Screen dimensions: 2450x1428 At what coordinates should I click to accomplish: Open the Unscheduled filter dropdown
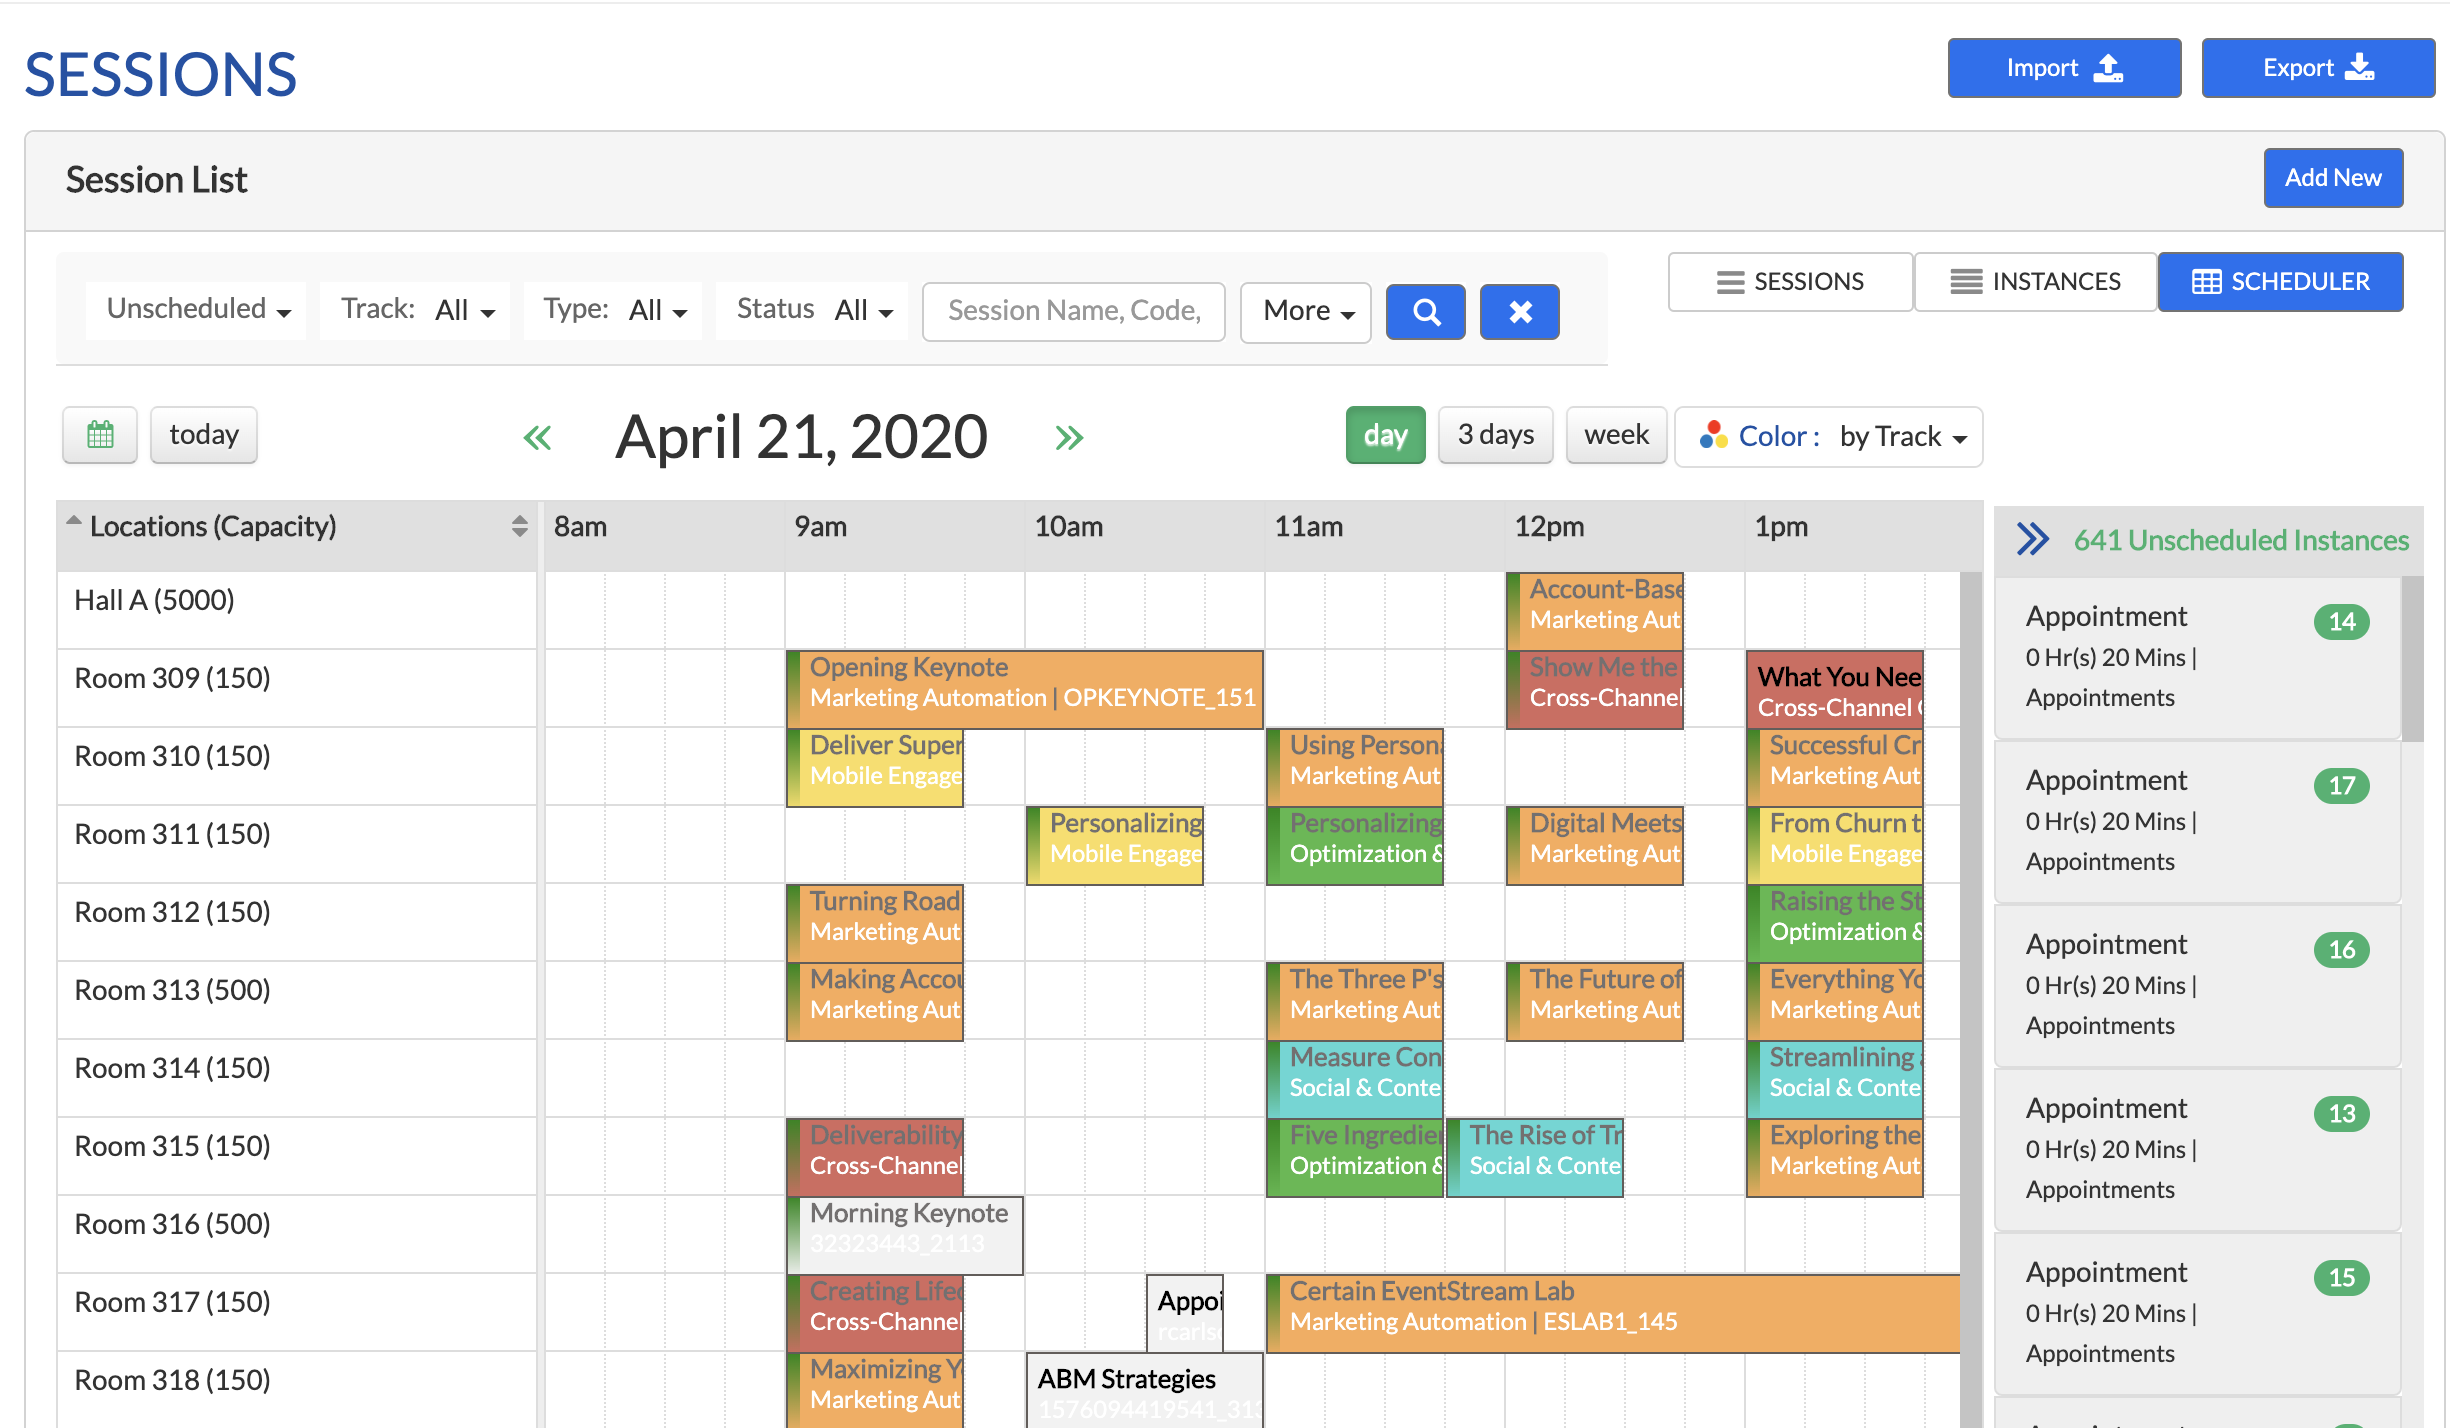pyautogui.click(x=197, y=310)
